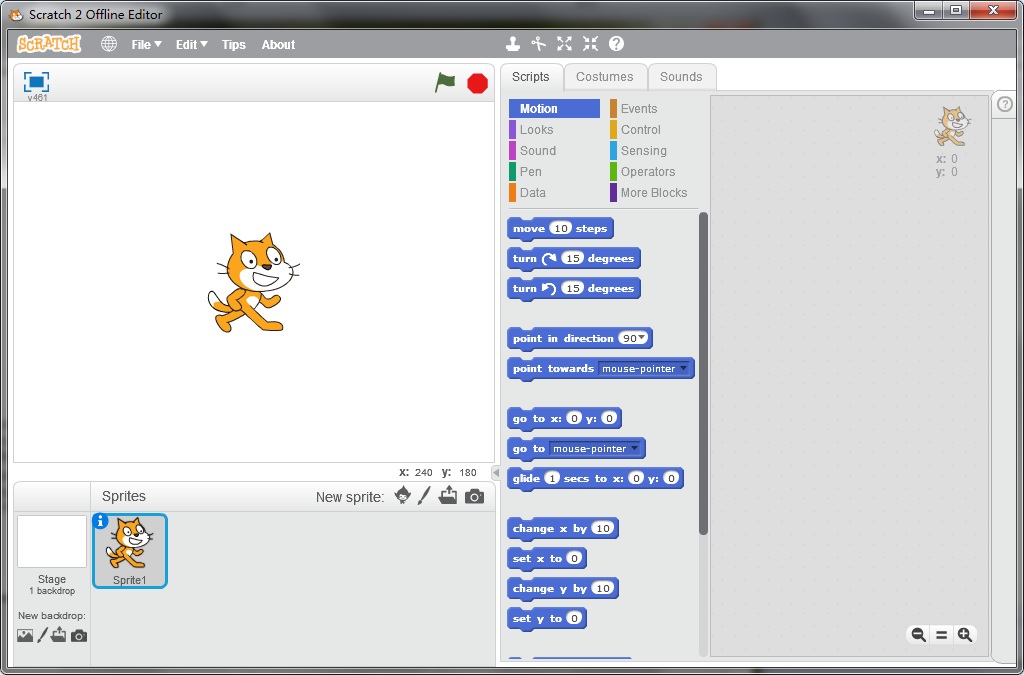Switch to the Costumes tab
This screenshot has height=675, width=1024.
[x=605, y=77]
